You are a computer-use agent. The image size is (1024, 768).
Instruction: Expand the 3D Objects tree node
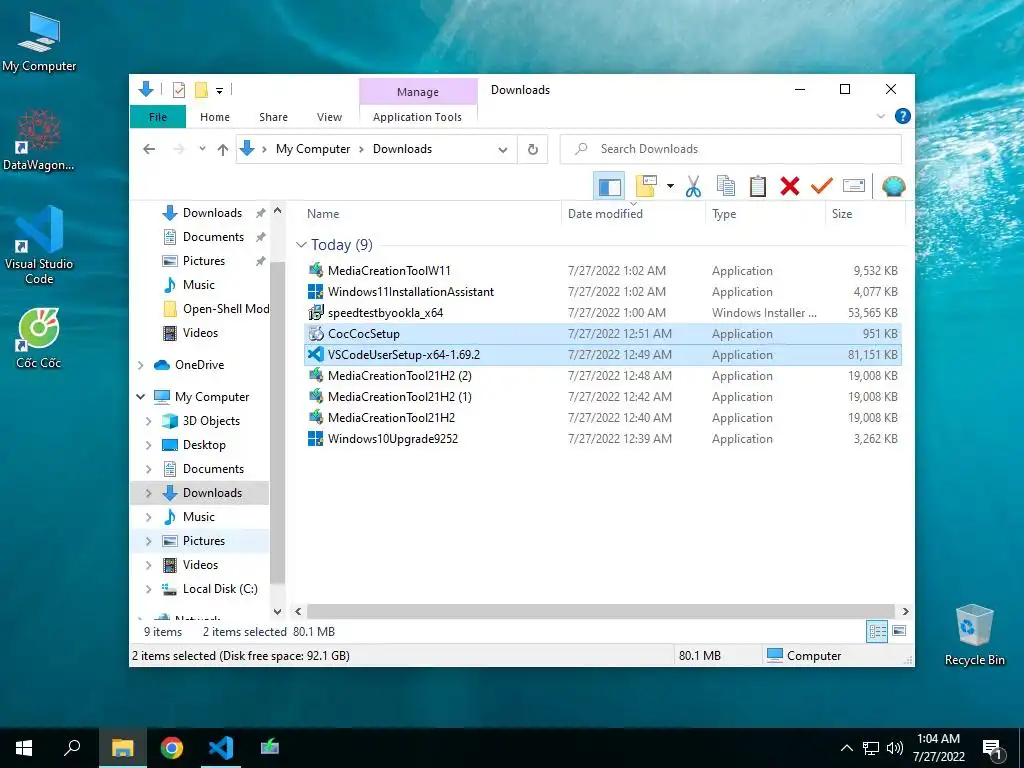pyautogui.click(x=149, y=421)
